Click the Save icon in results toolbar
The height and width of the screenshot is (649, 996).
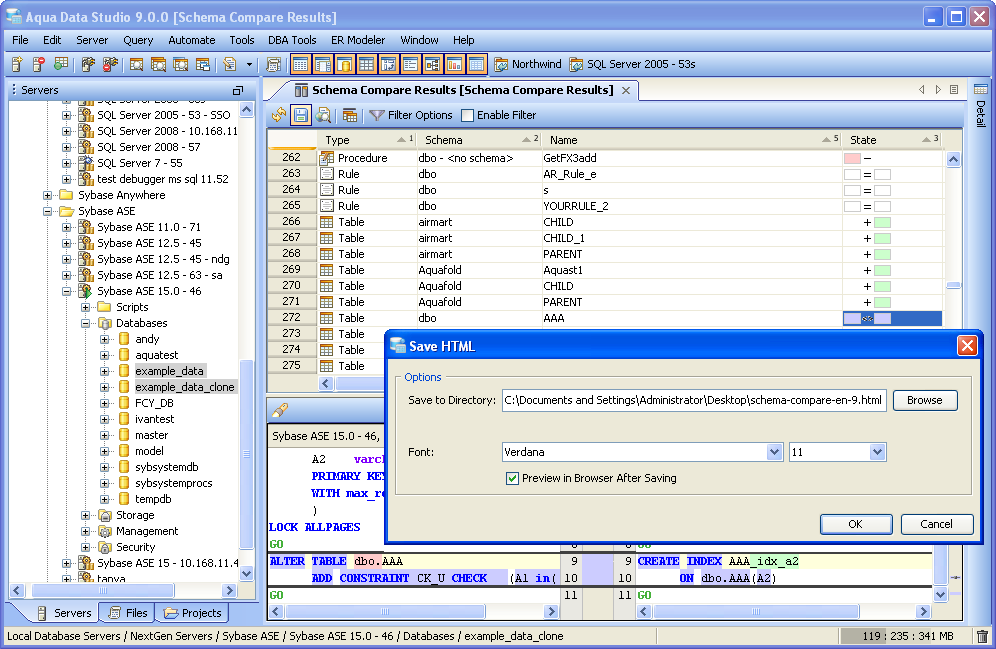coord(300,115)
